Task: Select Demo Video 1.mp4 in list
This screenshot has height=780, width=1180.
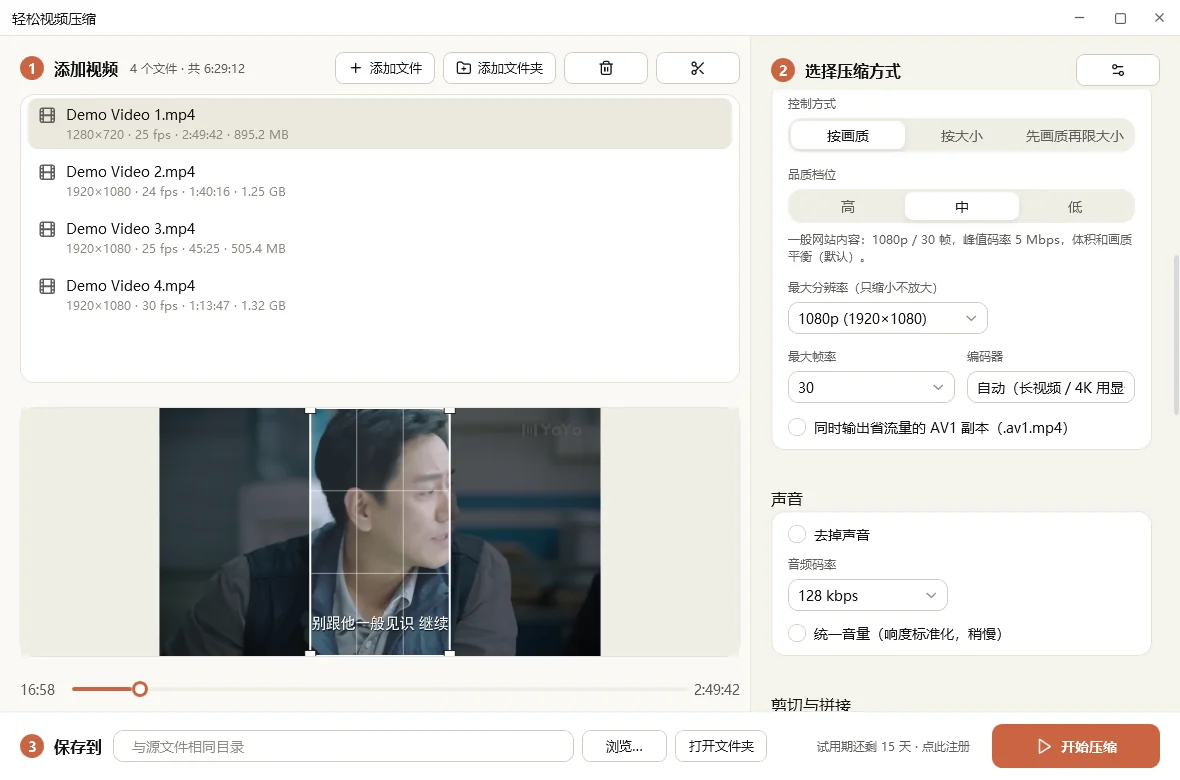Action: pos(379,123)
